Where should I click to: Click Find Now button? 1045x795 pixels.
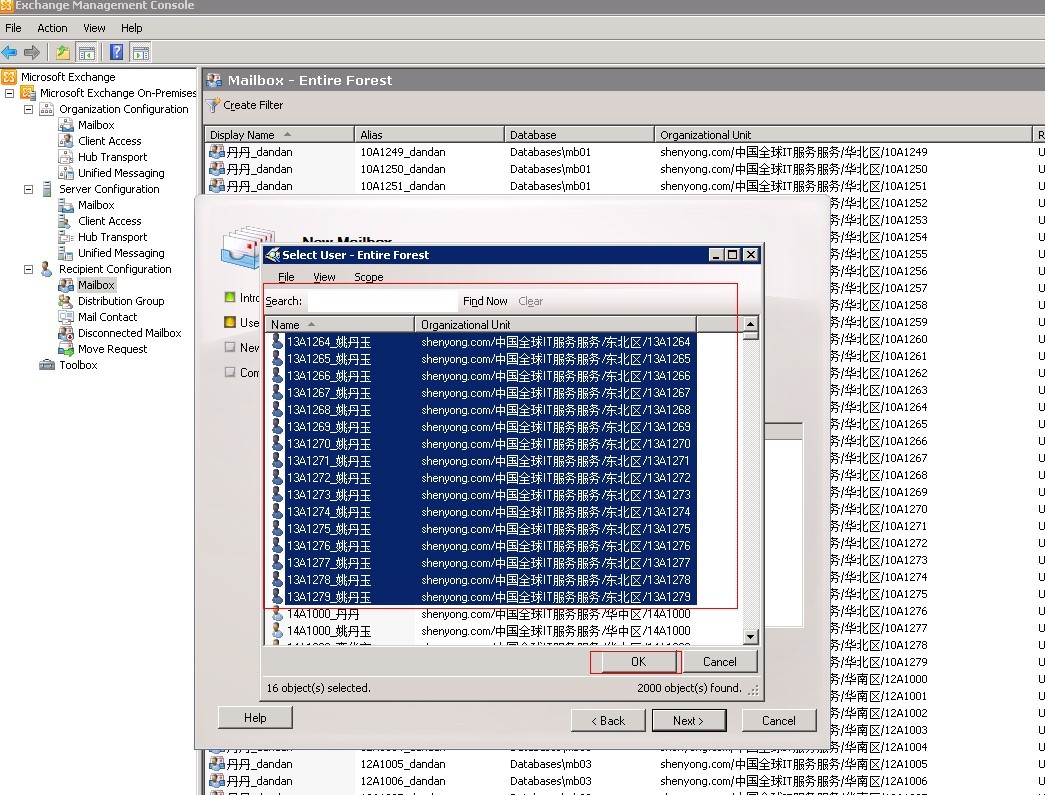[485, 301]
